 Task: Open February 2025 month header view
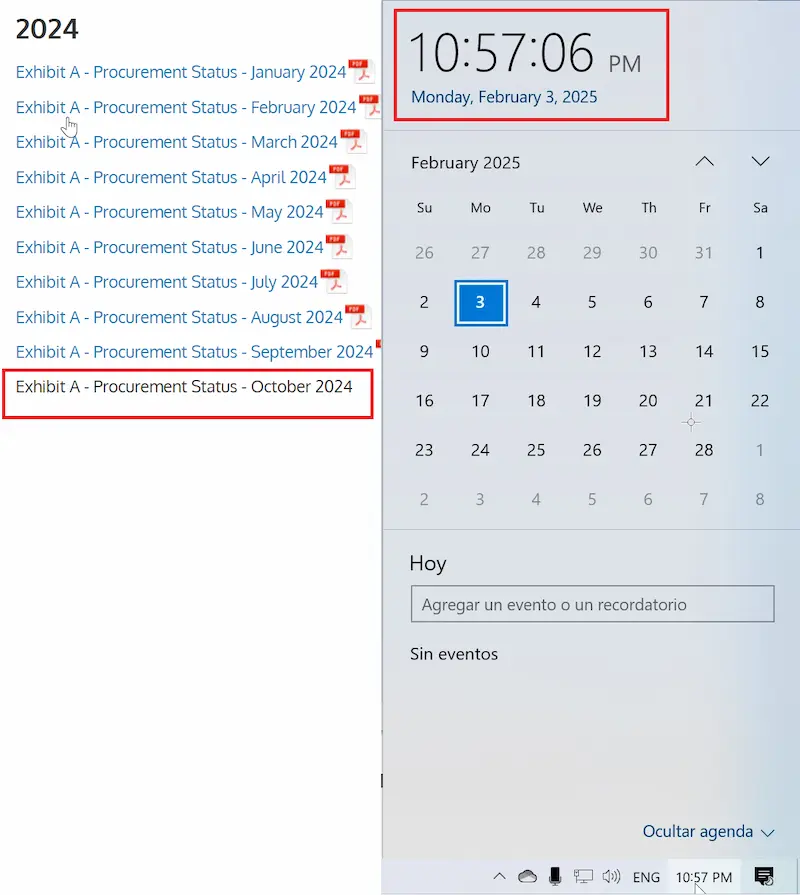(466, 163)
